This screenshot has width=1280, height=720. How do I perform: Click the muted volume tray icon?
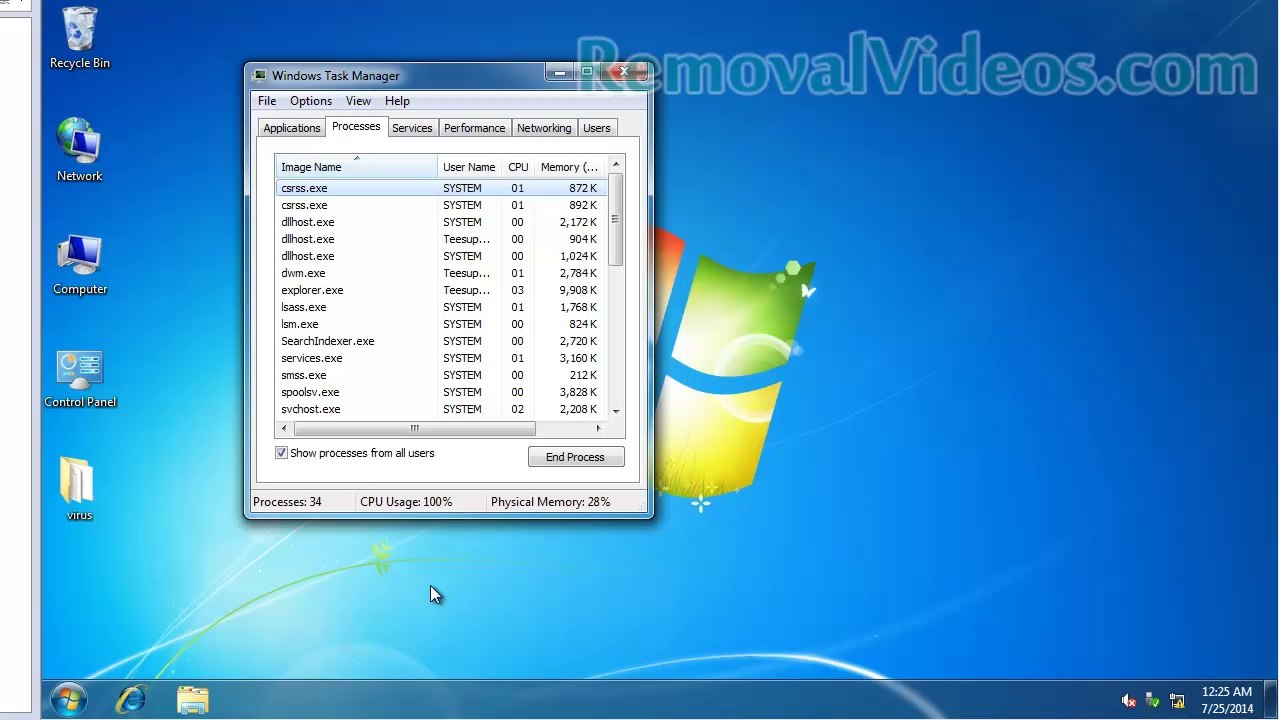coord(1129,701)
